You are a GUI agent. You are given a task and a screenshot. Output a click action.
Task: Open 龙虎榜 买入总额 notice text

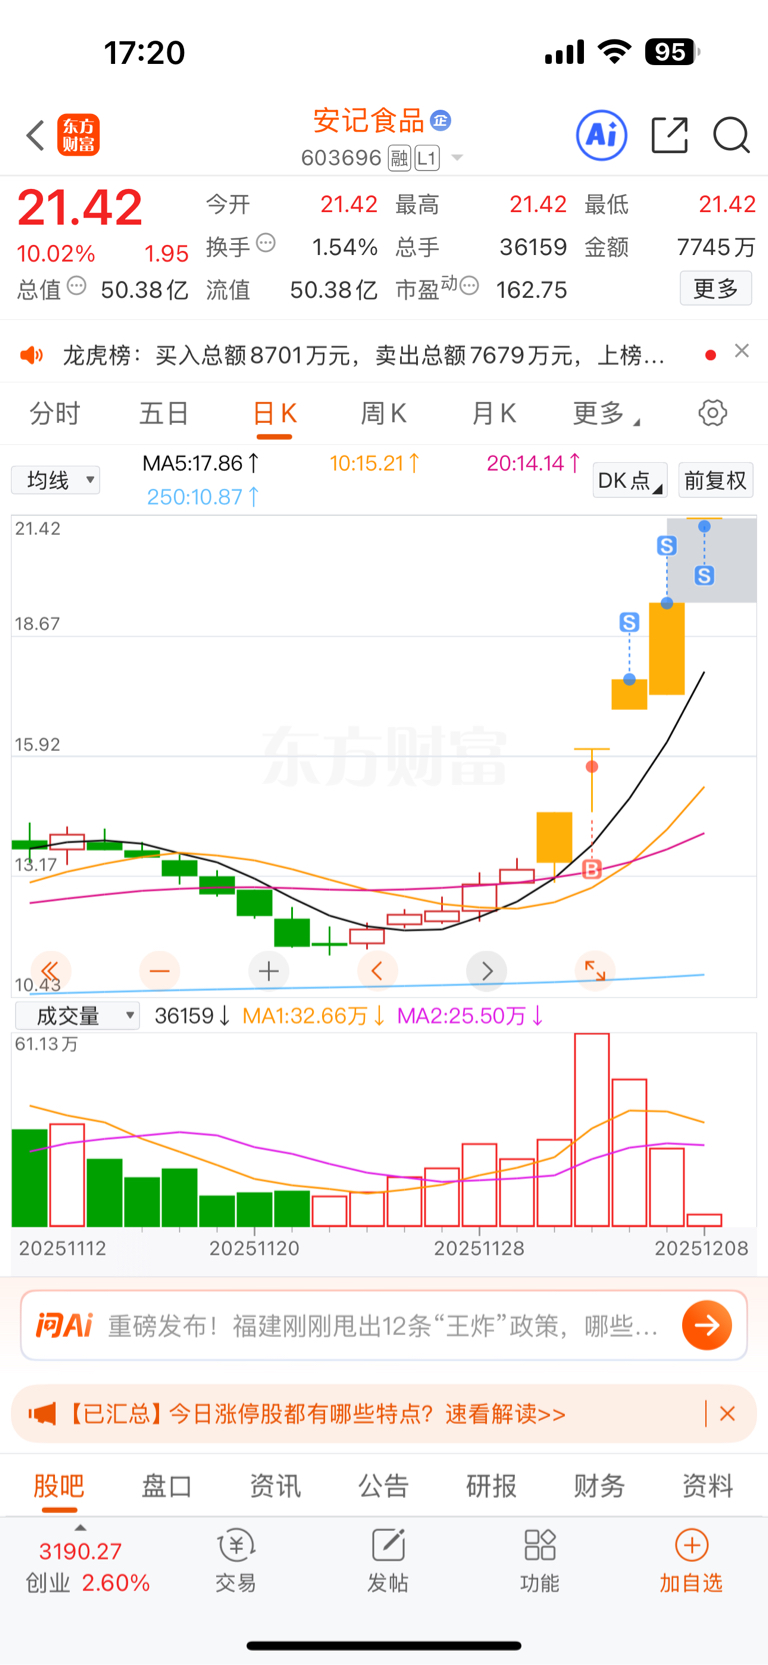pyautogui.click(x=364, y=355)
